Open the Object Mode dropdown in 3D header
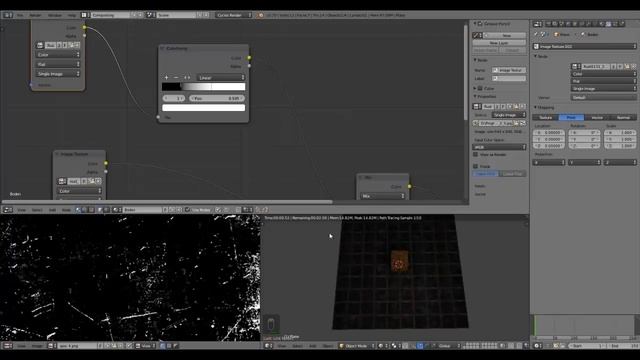 357,346
